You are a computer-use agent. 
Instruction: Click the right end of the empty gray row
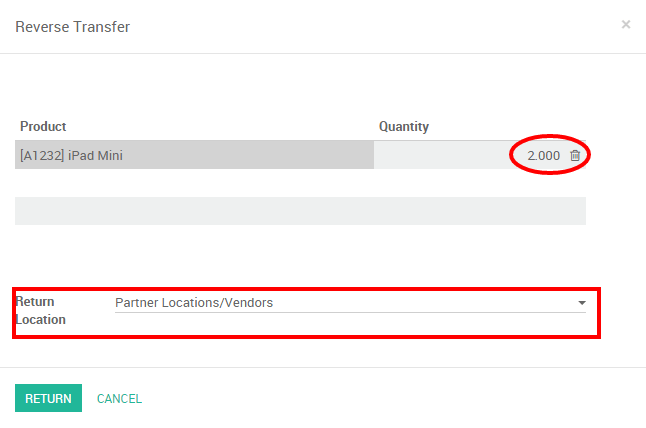tap(570, 211)
